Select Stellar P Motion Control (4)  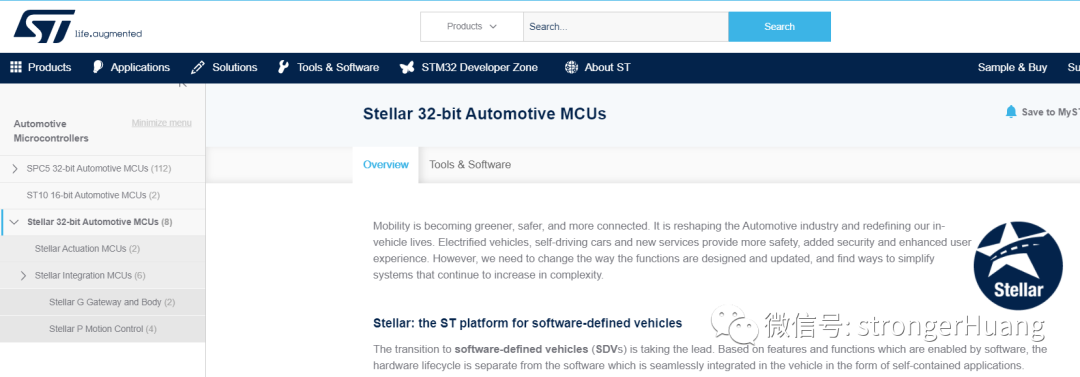pos(103,329)
